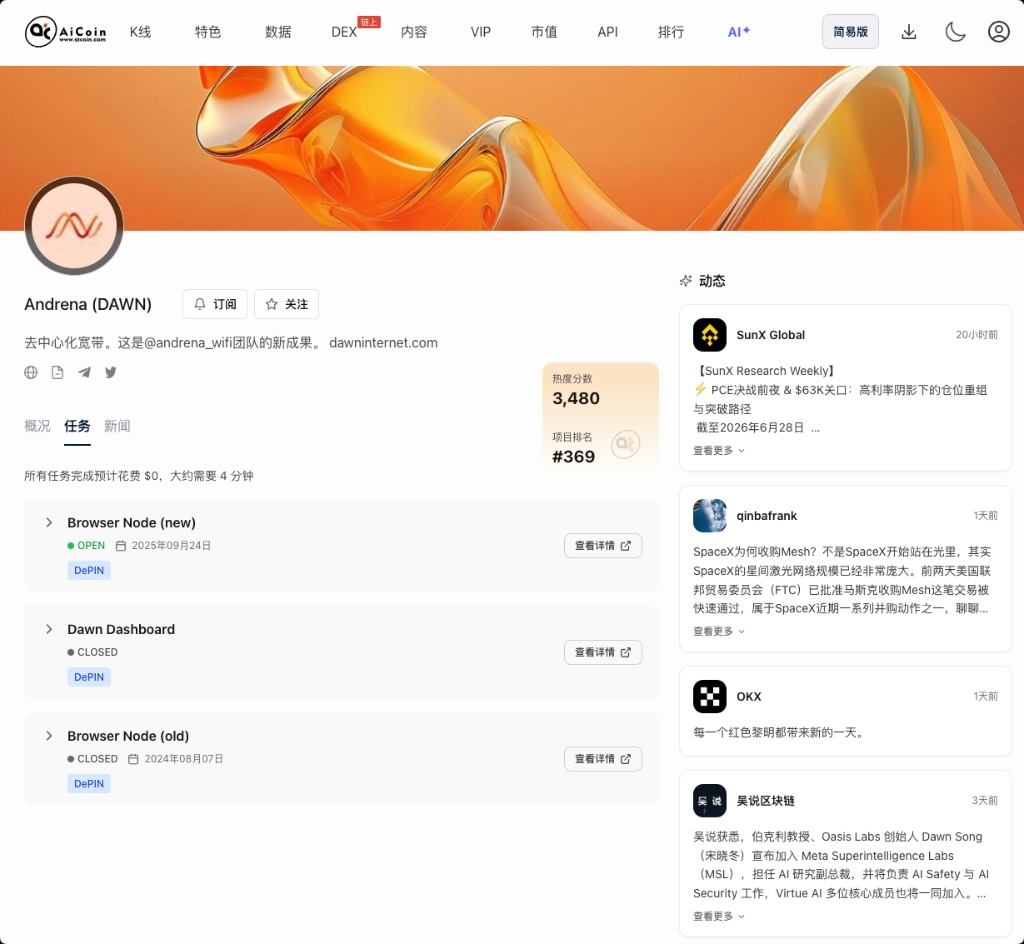Expand 查看更多 under 吴说区块链 post
The image size is (1024, 944).
tap(719, 917)
